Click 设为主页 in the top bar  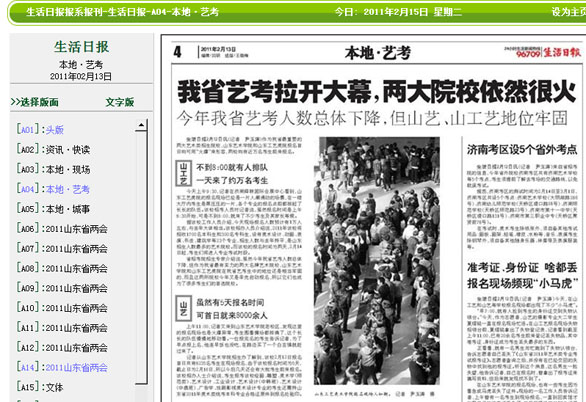pyautogui.click(x=569, y=12)
